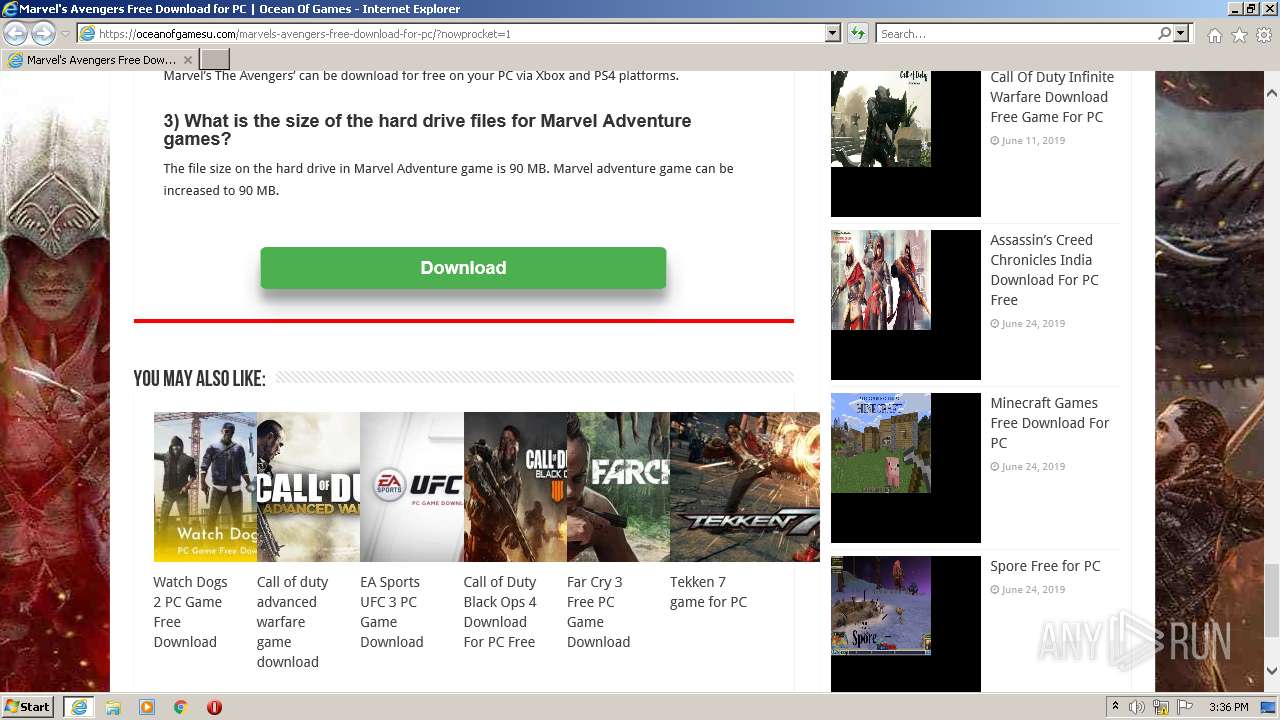Image resolution: width=1280 pixels, height=720 pixels.
Task: Open Minecraft Games Free Download sidebar link
Action: (x=1050, y=423)
